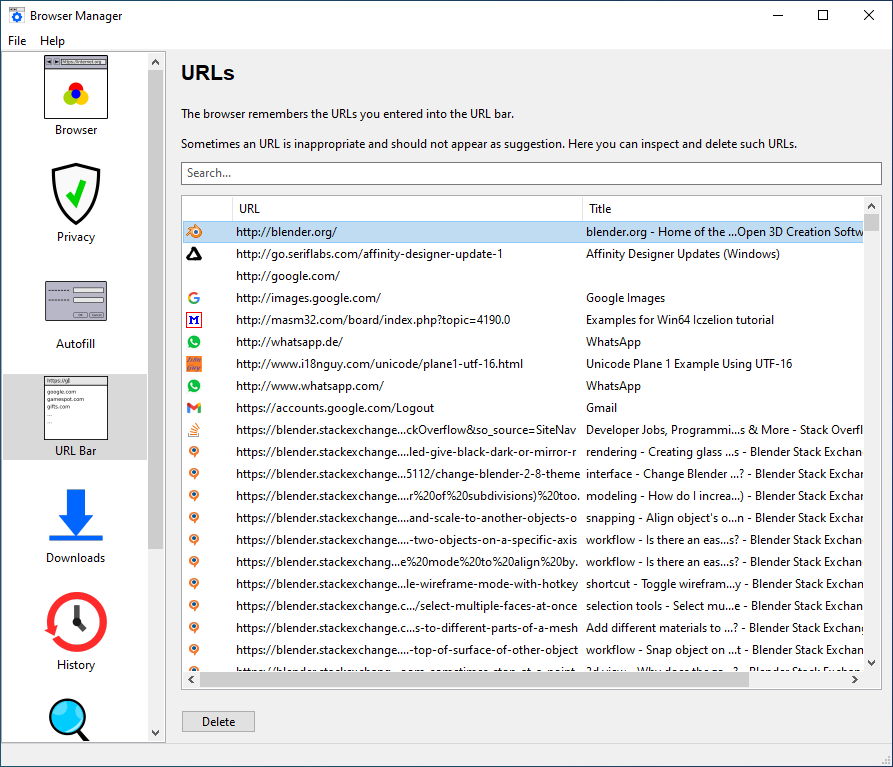The image size is (893, 767).
Task: Click the favicon for the Snap object row
Action: 194,650
